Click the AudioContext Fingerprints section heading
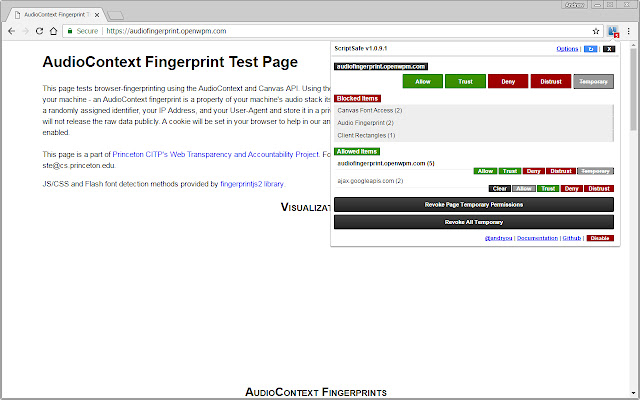The width and height of the screenshot is (640, 400). coord(316,392)
